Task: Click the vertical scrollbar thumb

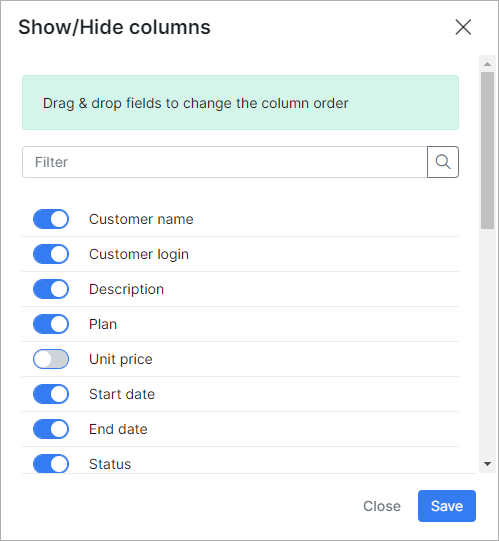Action: tap(487, 150)
